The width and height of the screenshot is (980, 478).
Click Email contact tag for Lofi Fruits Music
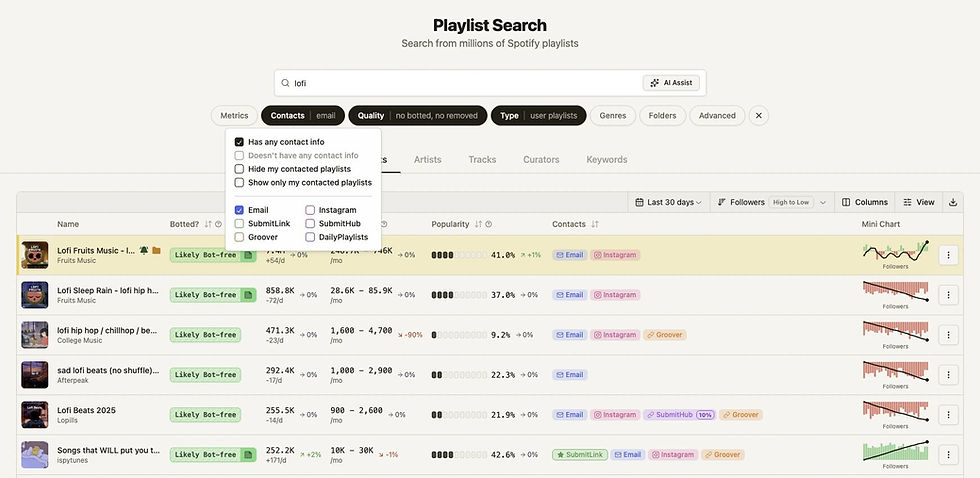pyautogui.click(x=569, y=255)
